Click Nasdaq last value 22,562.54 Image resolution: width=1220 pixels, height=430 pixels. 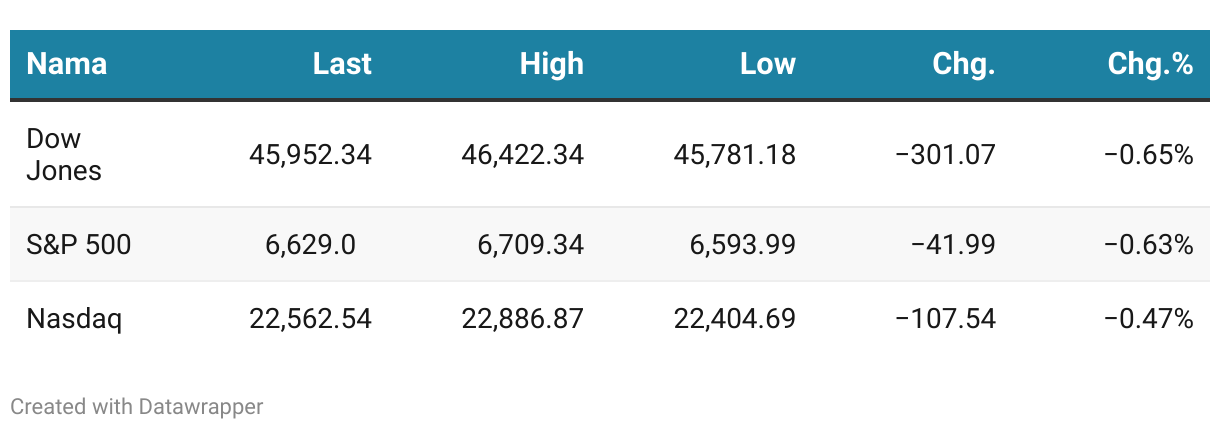310,319
